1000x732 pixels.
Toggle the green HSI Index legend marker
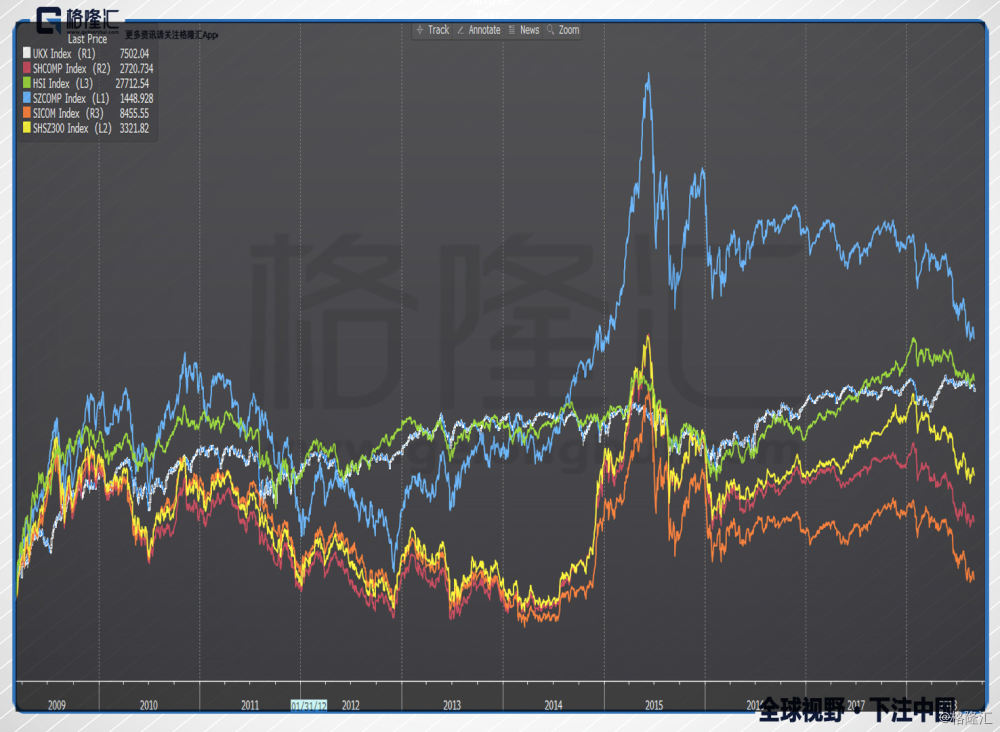(27, 83)
